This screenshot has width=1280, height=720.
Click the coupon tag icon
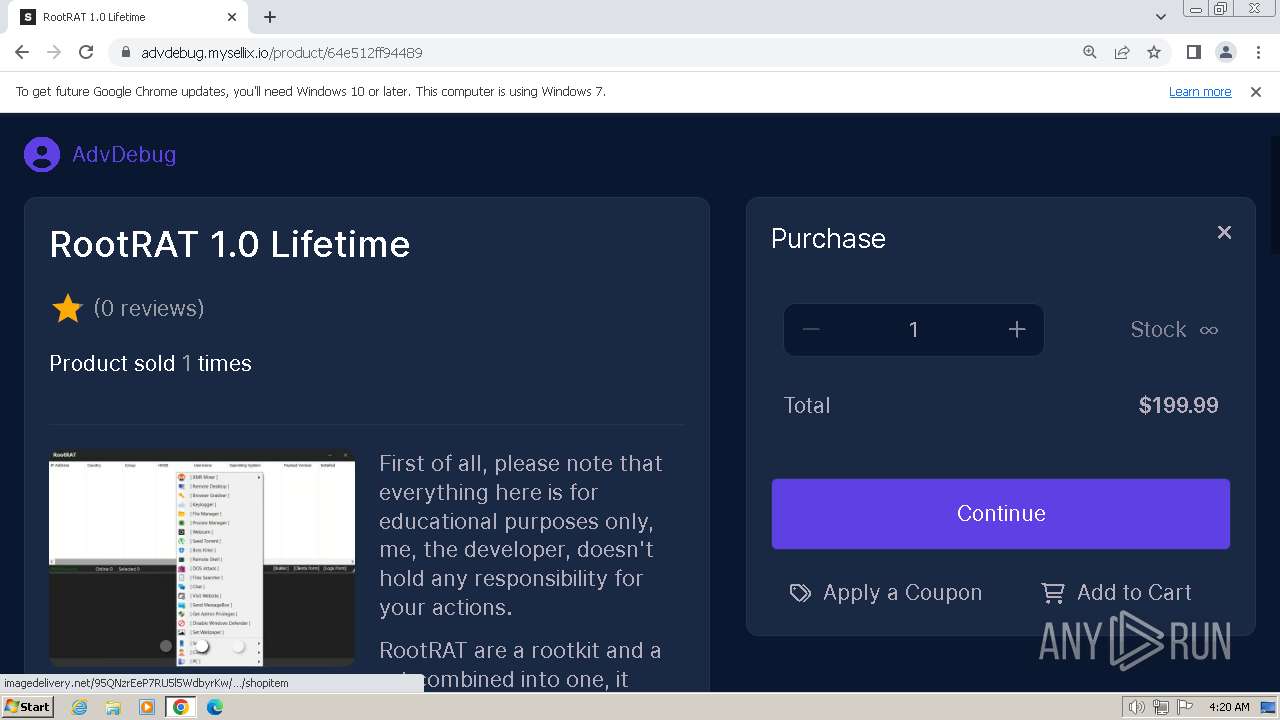click(x=800, y=593)
